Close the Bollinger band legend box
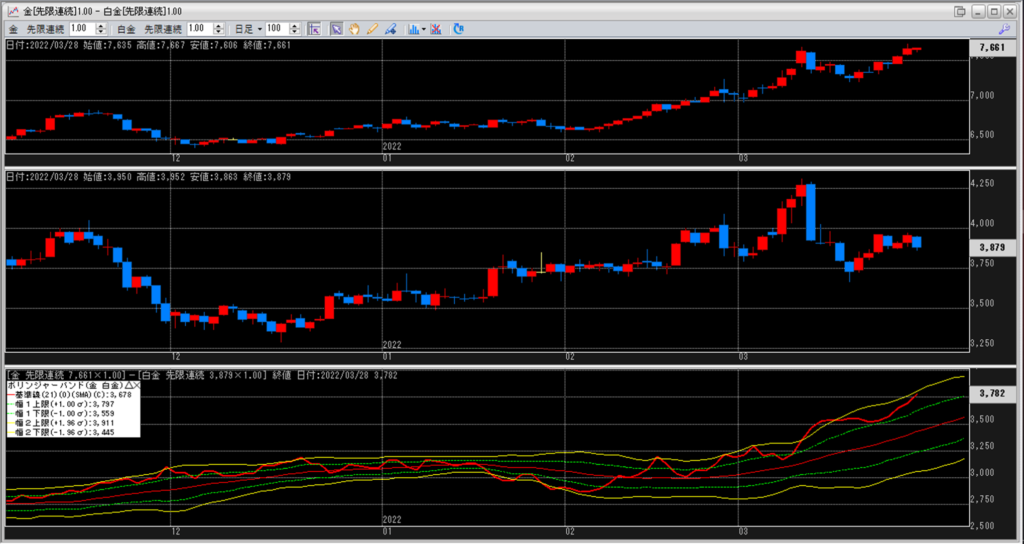Screen dimensions: 1024x544 click(136, 385)
